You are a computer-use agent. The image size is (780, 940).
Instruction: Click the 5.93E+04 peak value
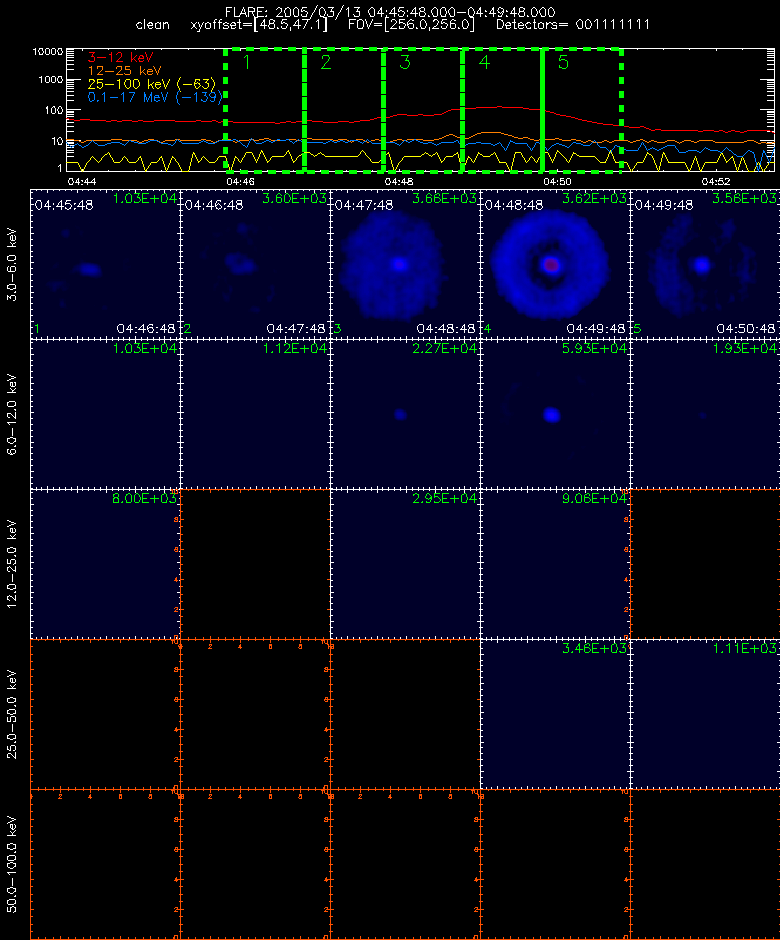click(x=594, y=348)
